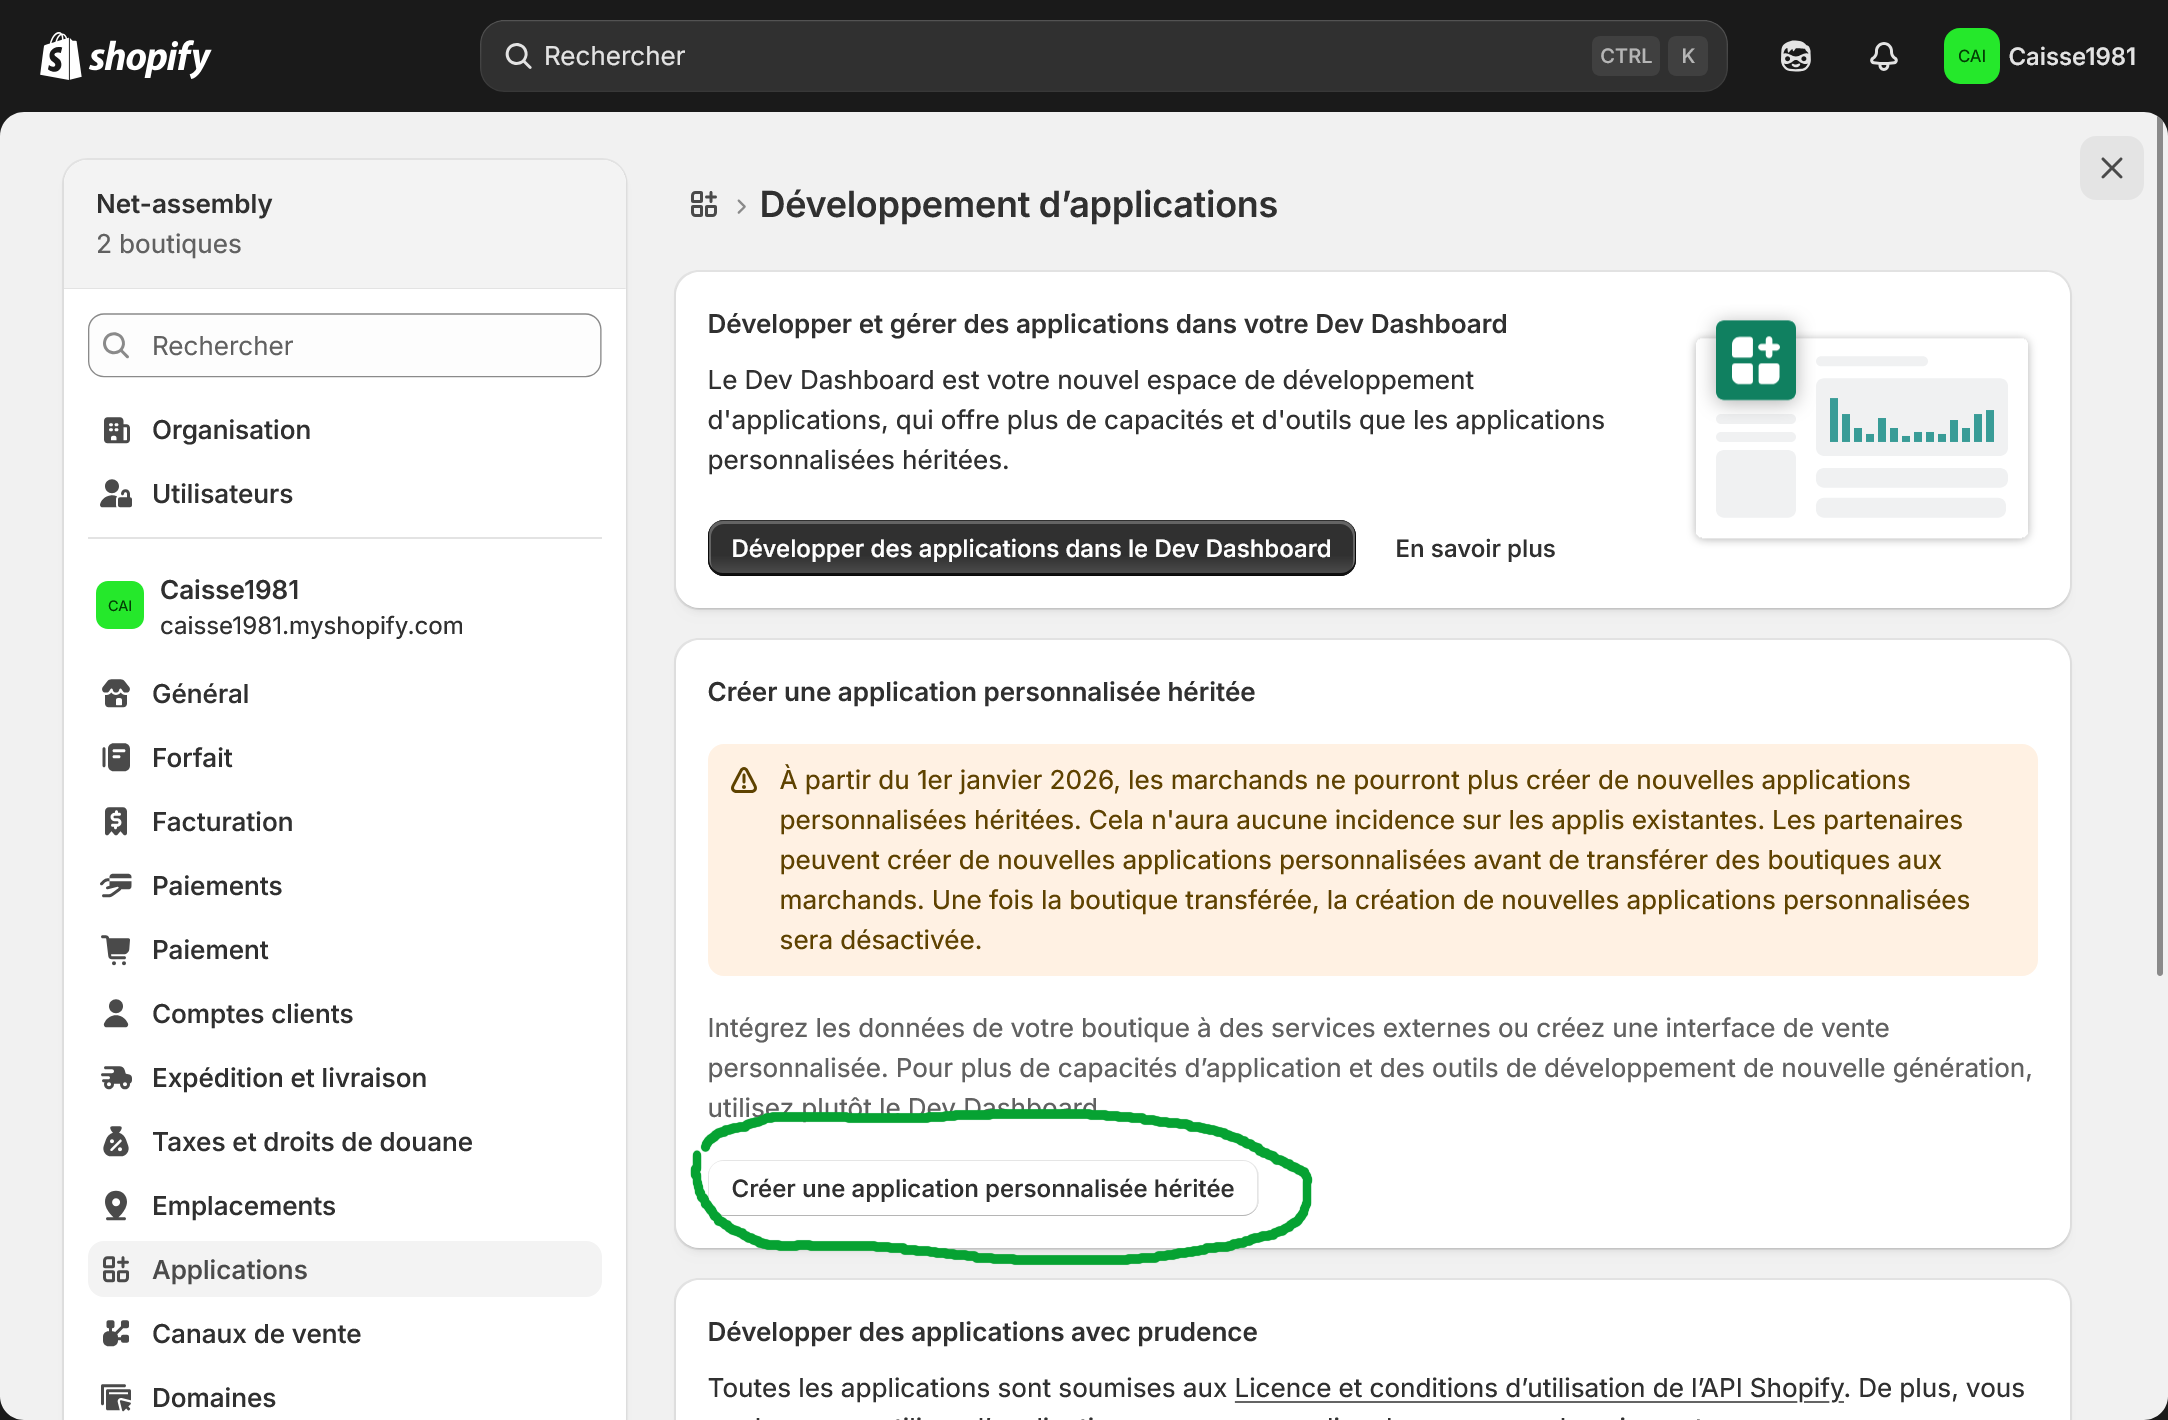Click the Développement d'applications page title
The image size is (2168, 1420).
point(1018,205)
